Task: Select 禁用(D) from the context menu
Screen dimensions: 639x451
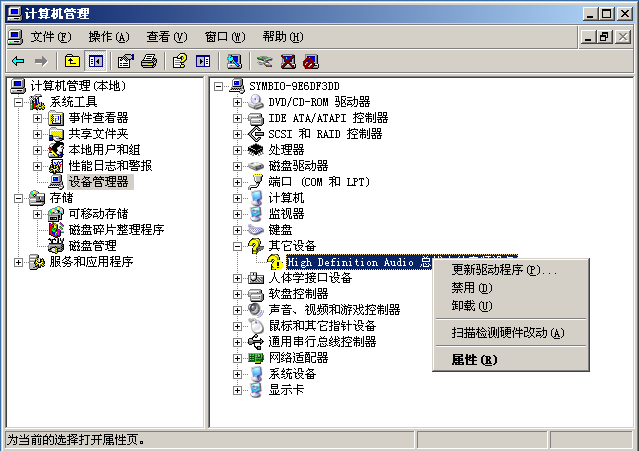Action: click(x=472, y=288)
